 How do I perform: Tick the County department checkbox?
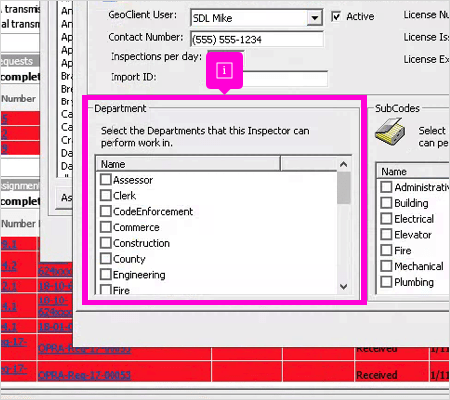point(106,258)
